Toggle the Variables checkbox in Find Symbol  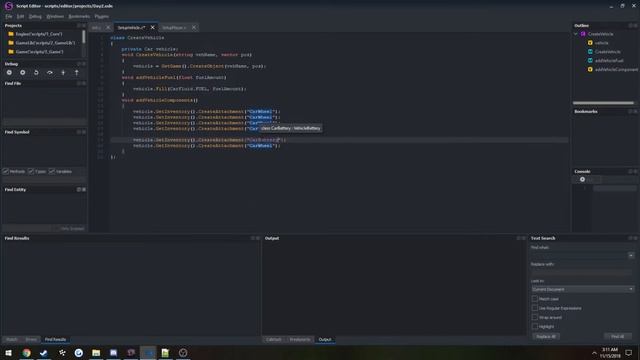coord(52,171)
